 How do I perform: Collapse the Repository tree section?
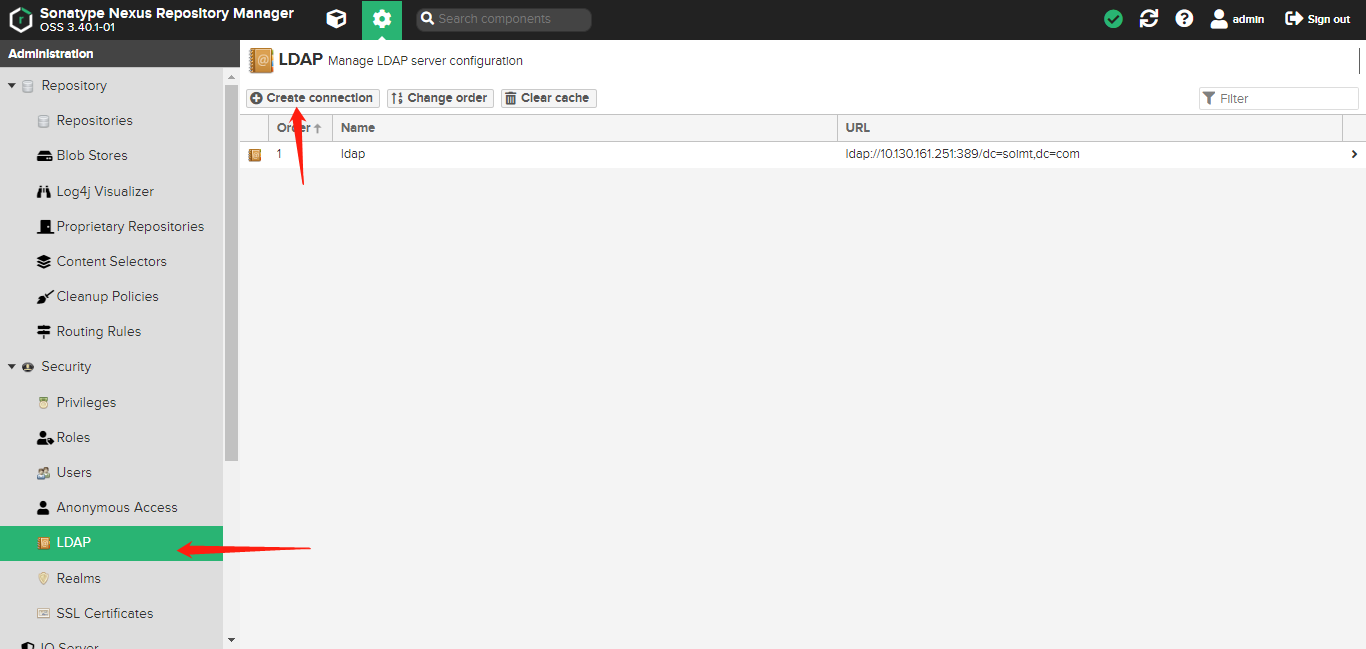coord(12,86)
